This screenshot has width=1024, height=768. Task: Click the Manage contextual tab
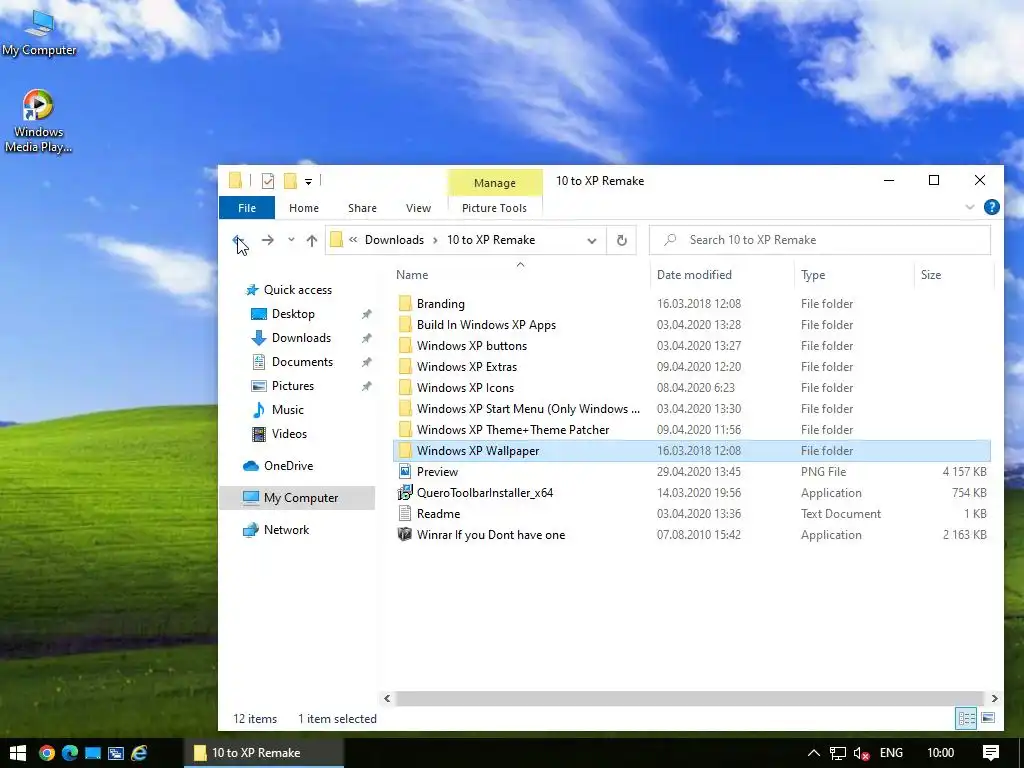(495, 183)
